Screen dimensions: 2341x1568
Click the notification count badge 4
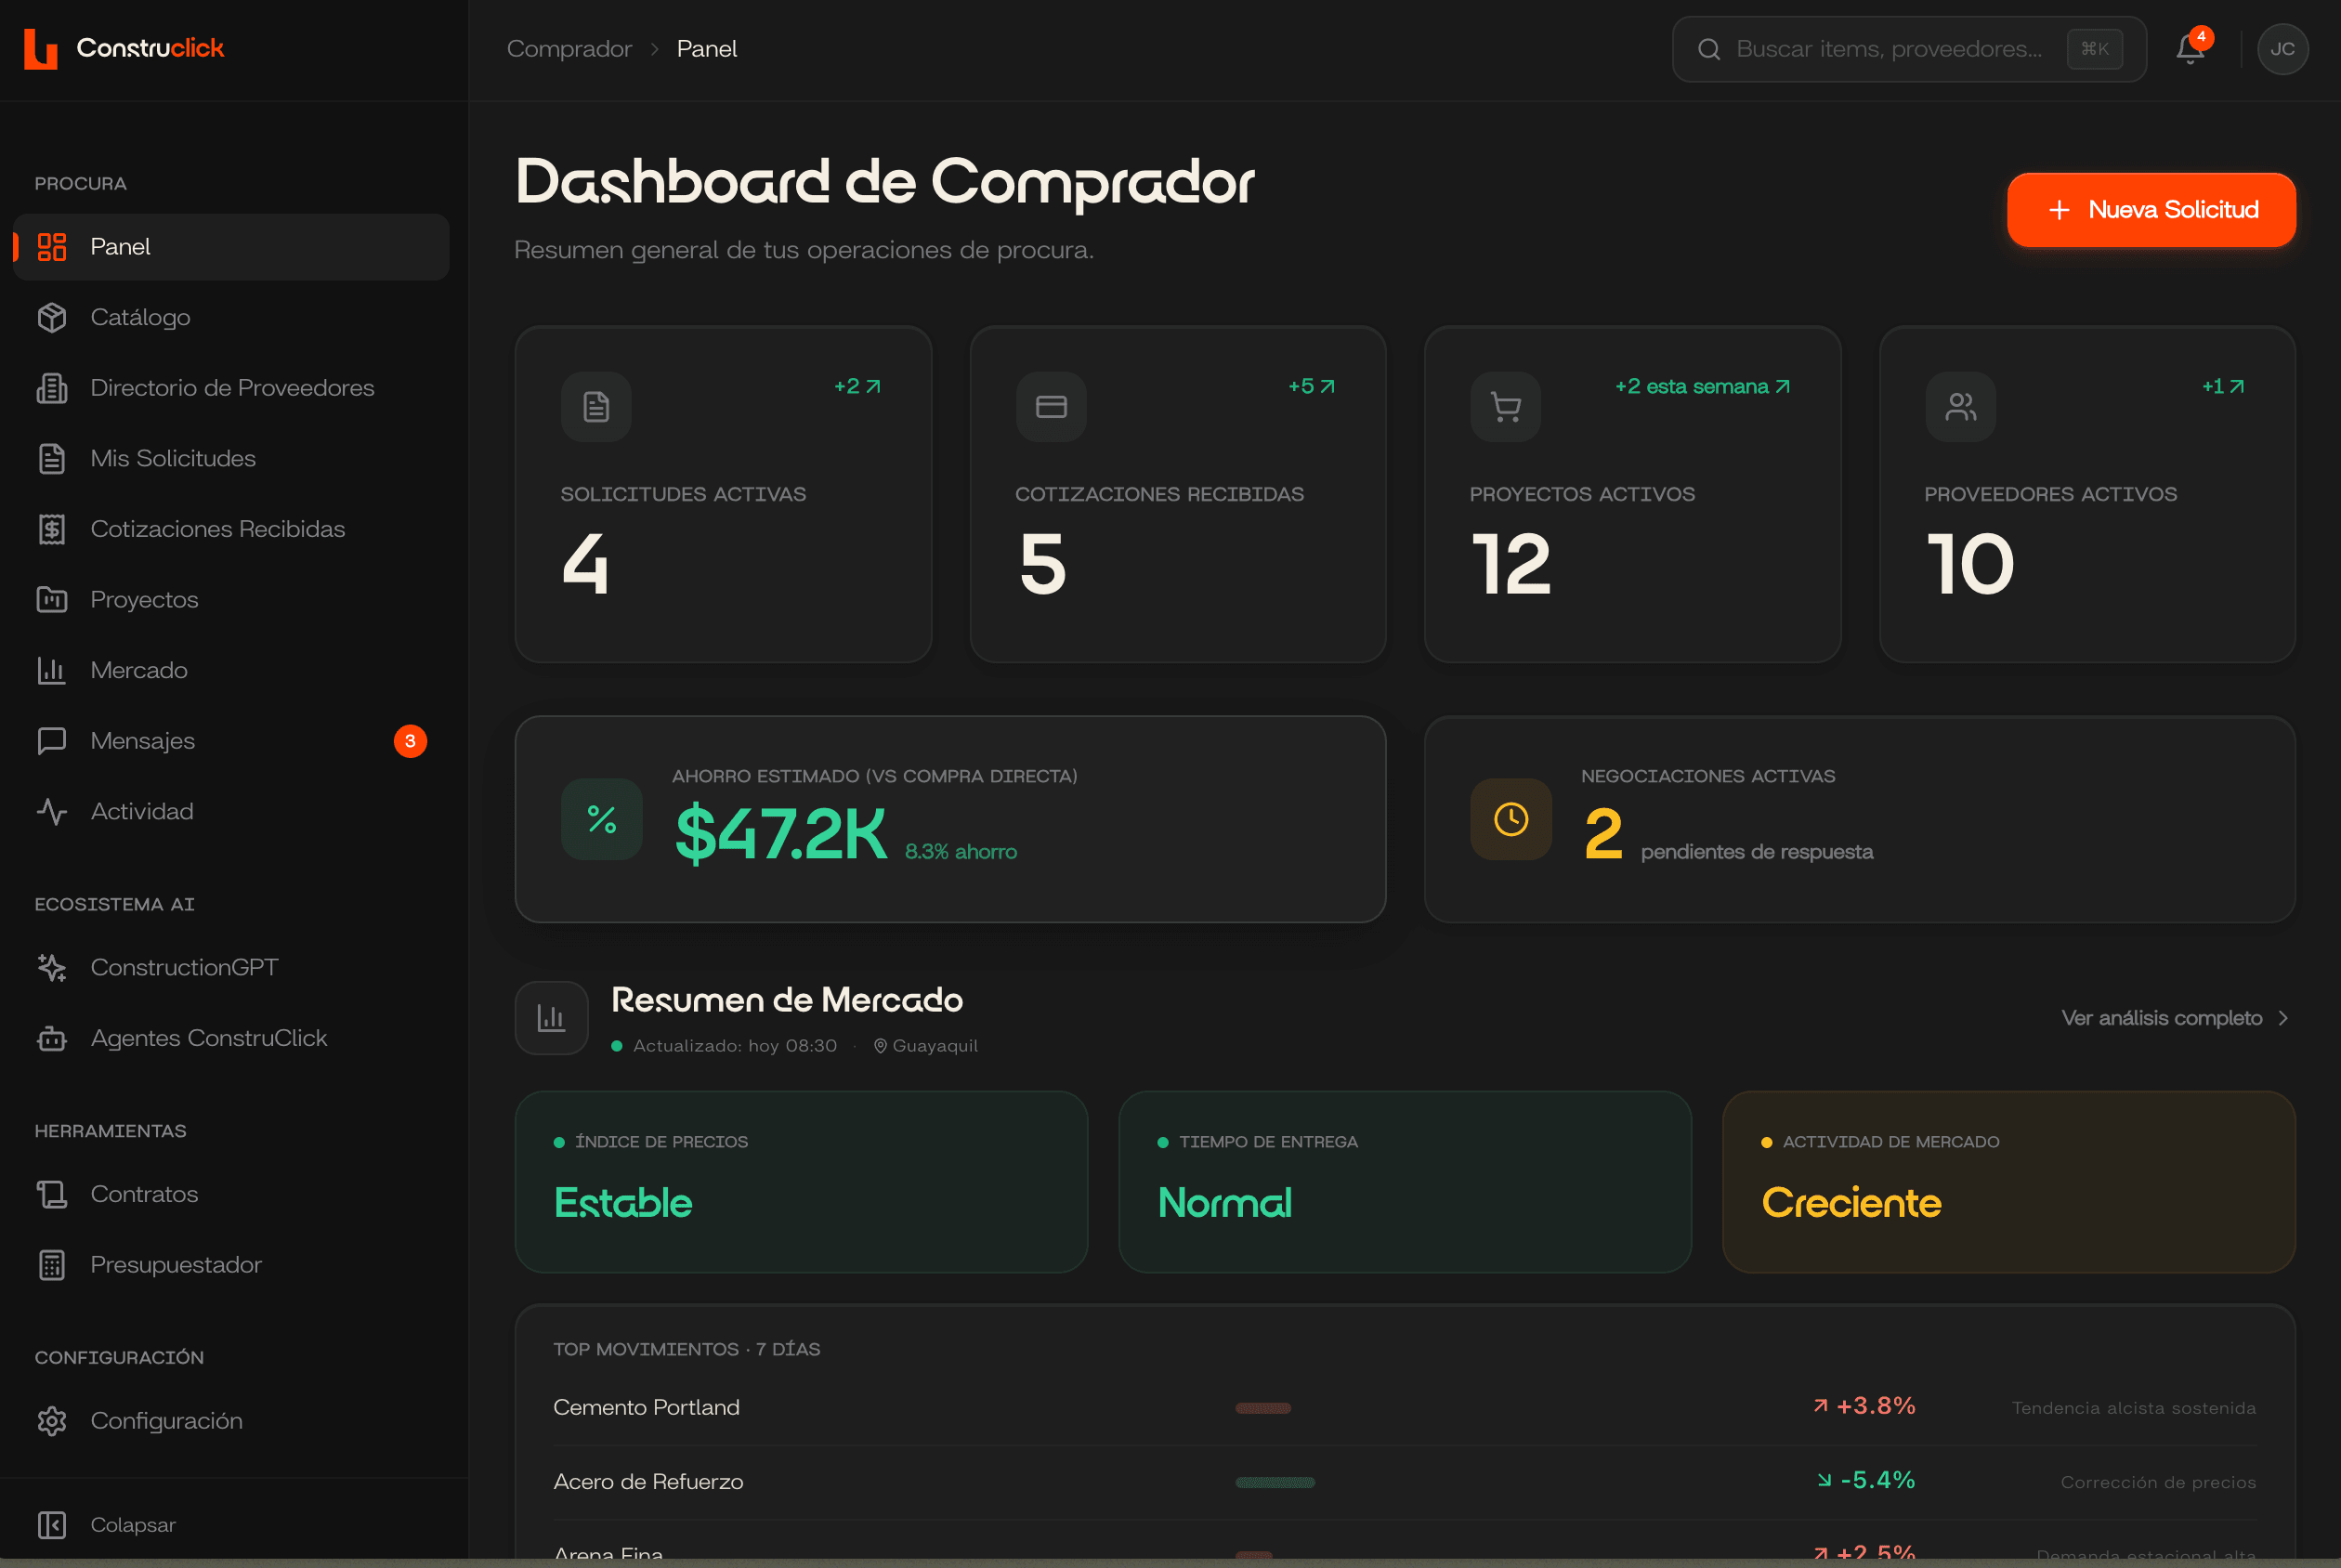point(2200,37)
